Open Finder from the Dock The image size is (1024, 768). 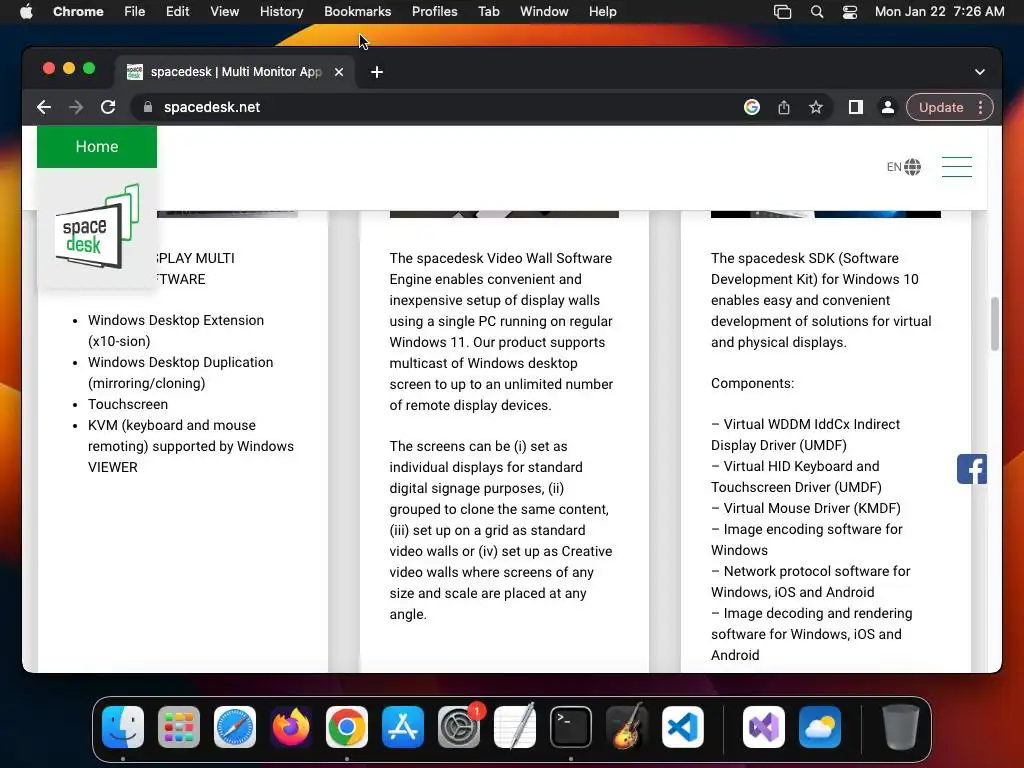click(123, 727)
